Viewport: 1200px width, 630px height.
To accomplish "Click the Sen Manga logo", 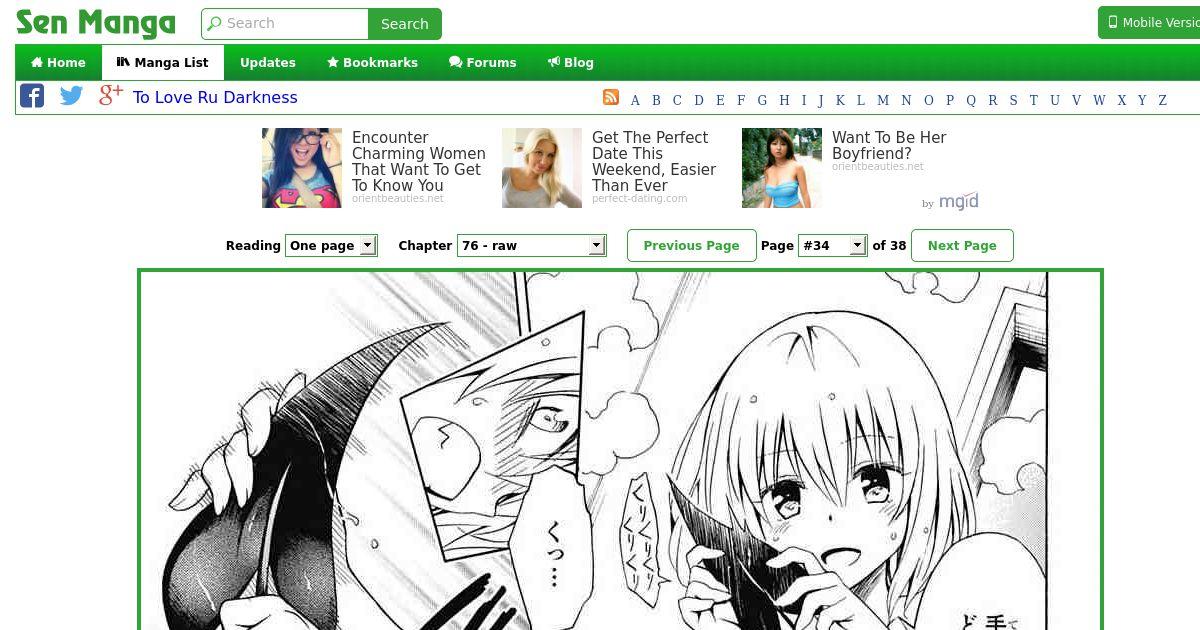I will point(96,22).
